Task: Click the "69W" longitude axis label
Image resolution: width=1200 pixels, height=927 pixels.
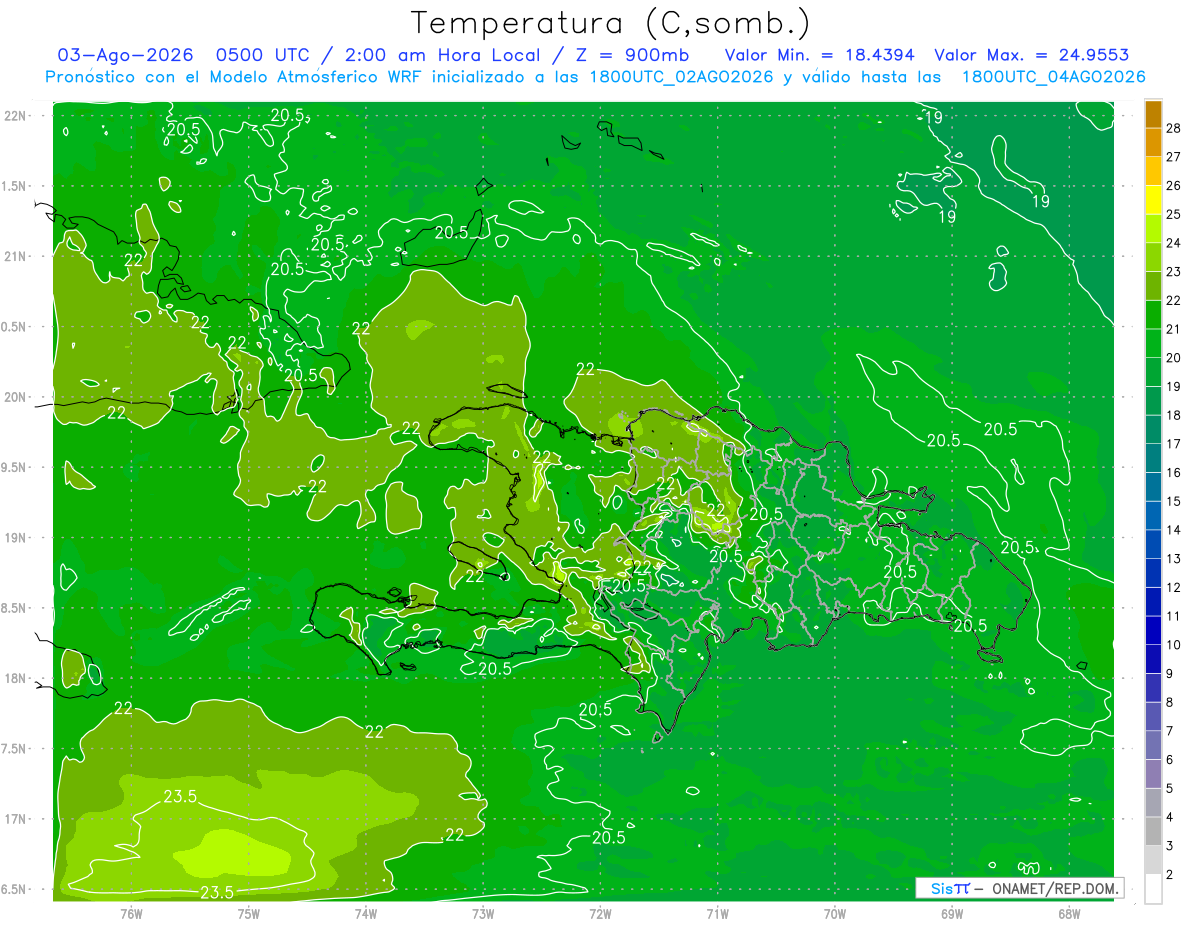Action: [x=952, y=913]
